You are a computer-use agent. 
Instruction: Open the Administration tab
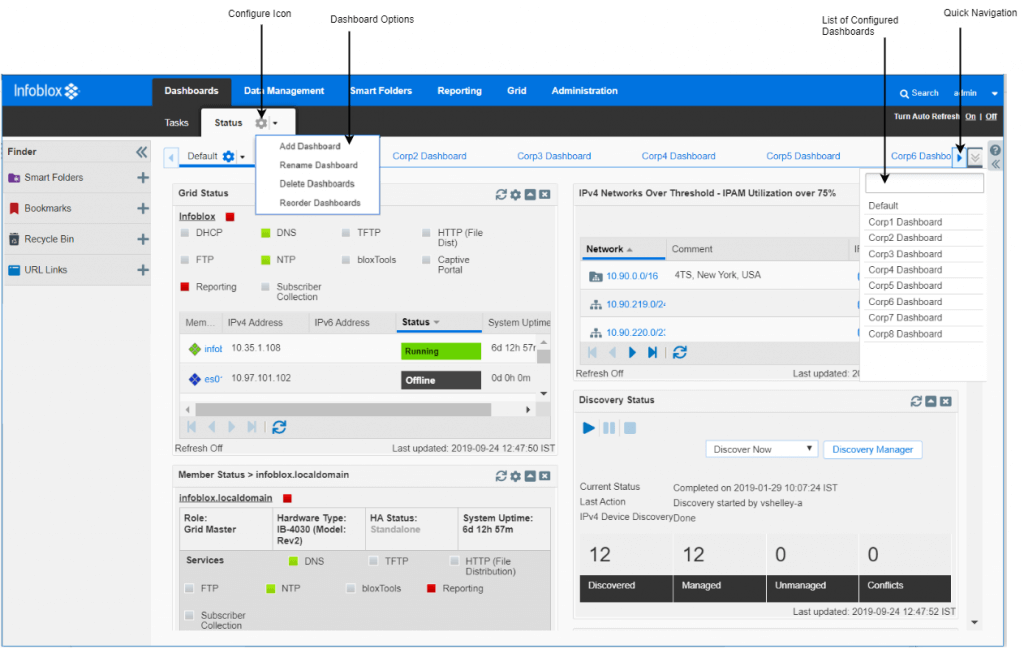click(584, 91)
